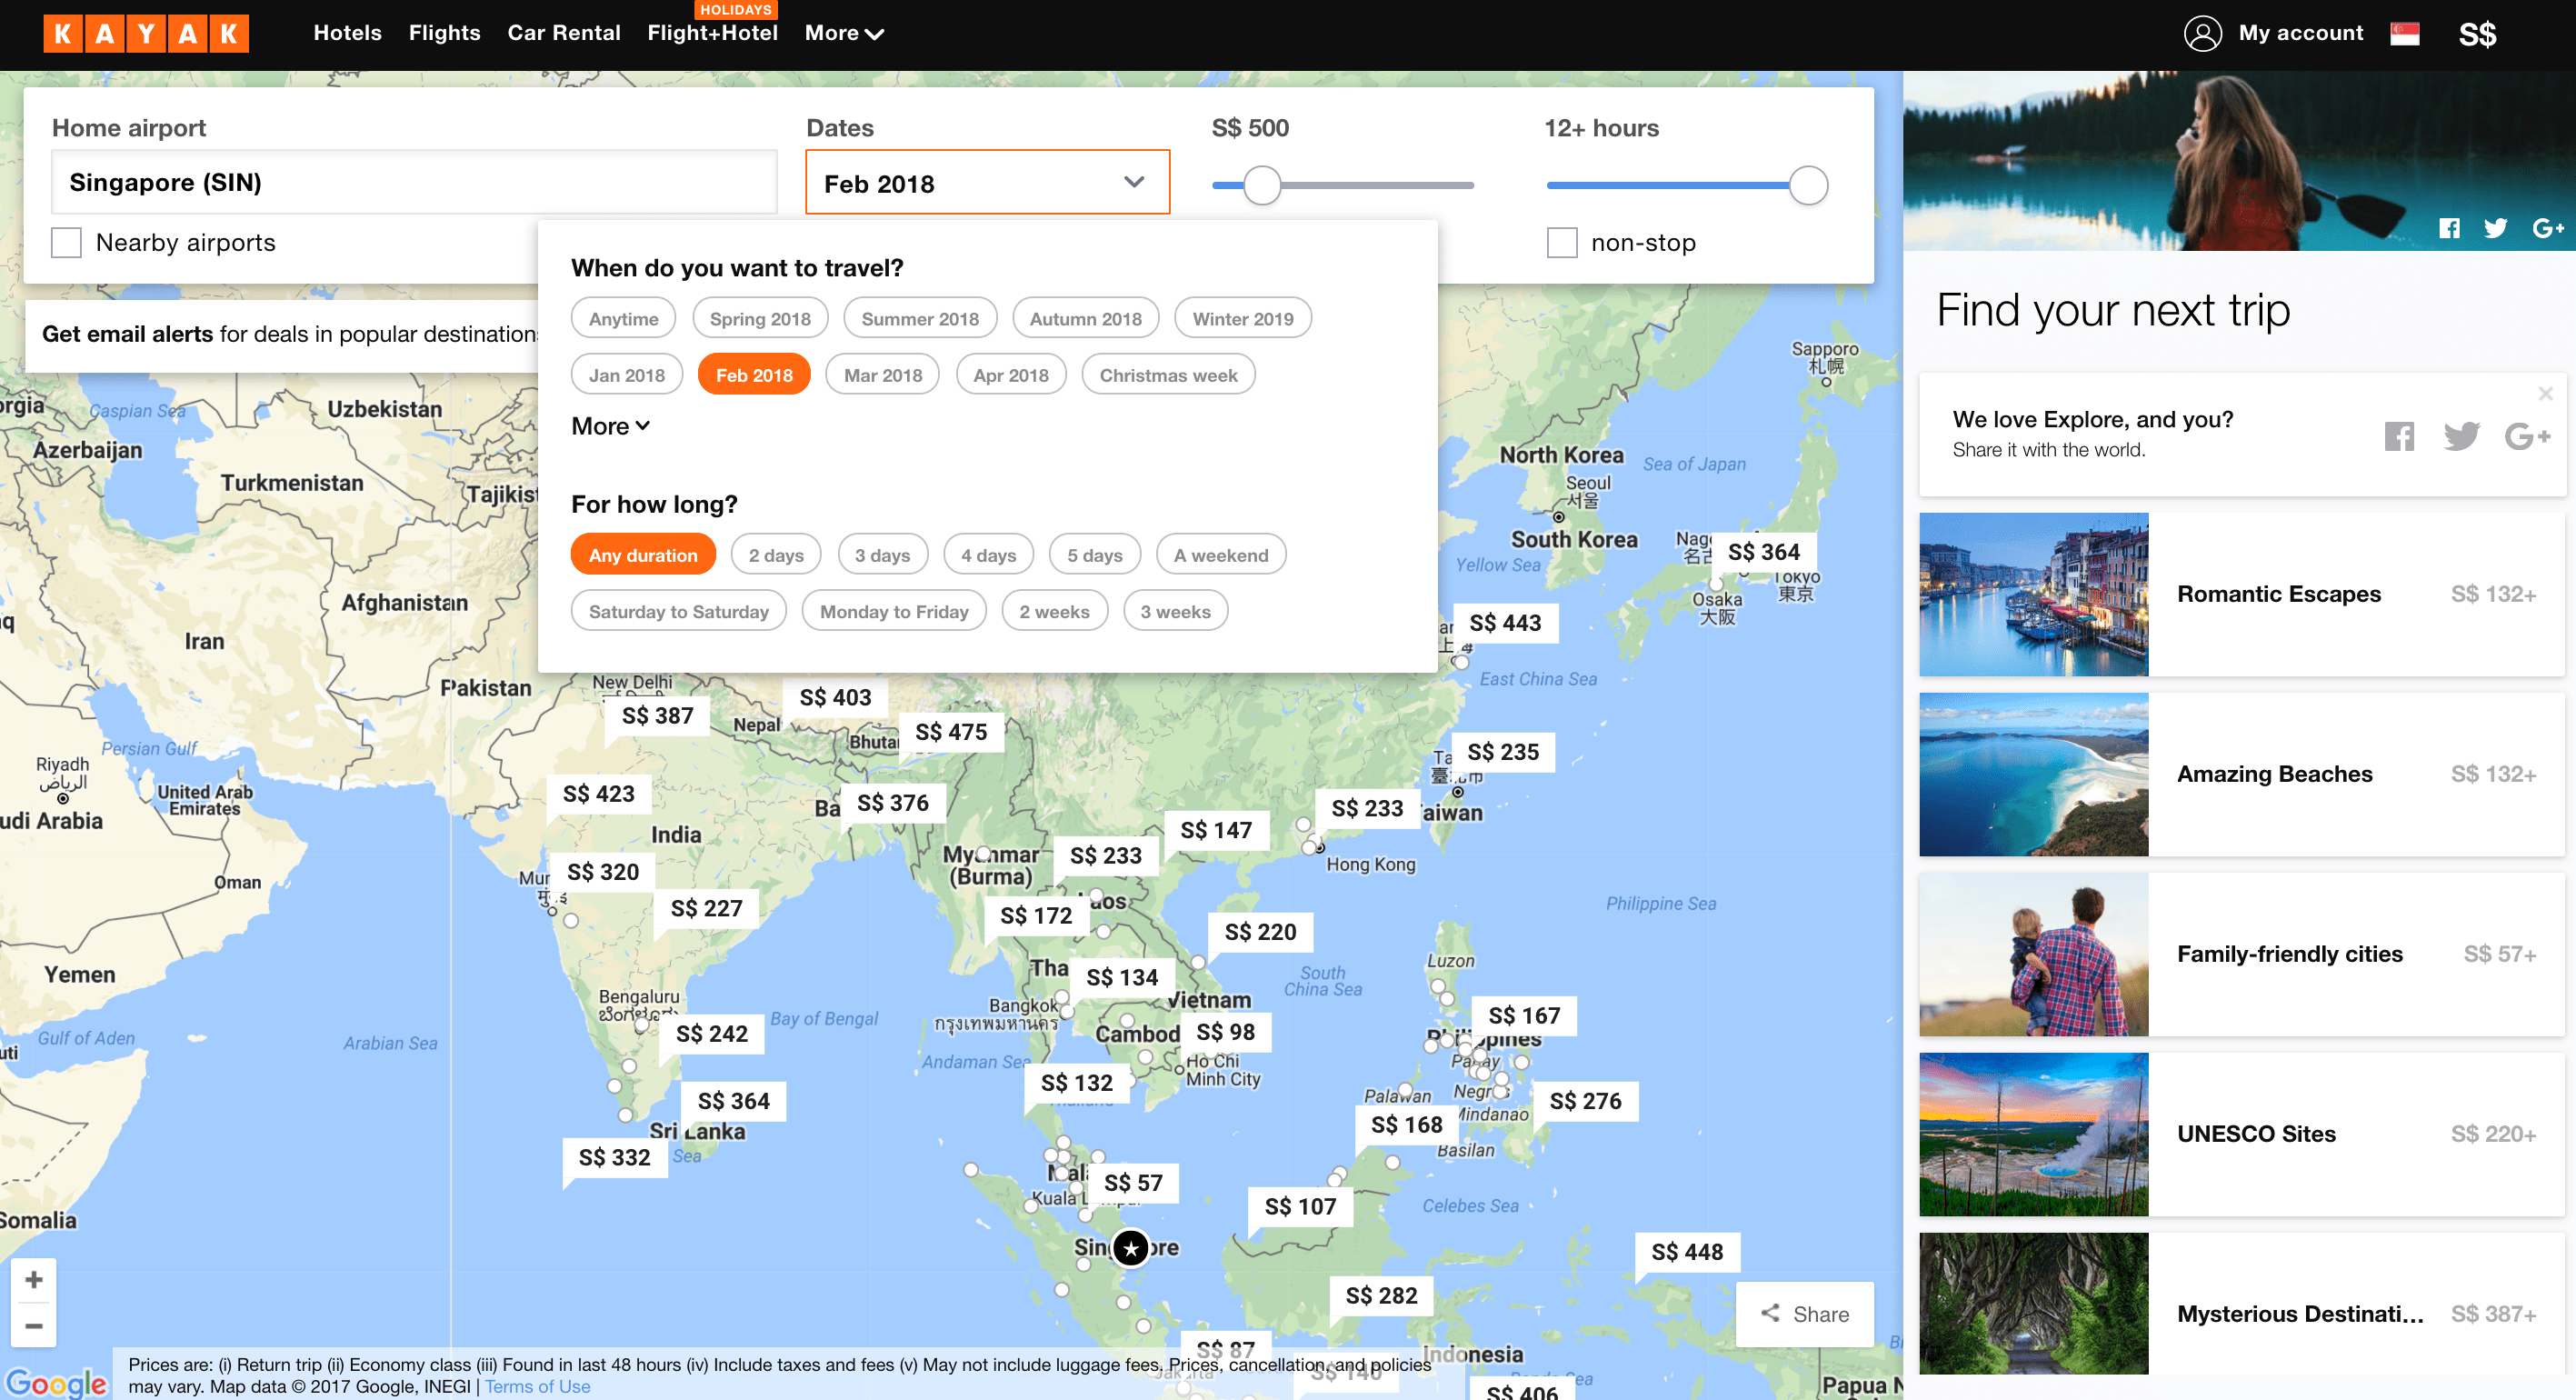Click the KAYAK logo
Image resolution: width=2576 pixels, height=1400 pixels.
click(x=146, y=33)
